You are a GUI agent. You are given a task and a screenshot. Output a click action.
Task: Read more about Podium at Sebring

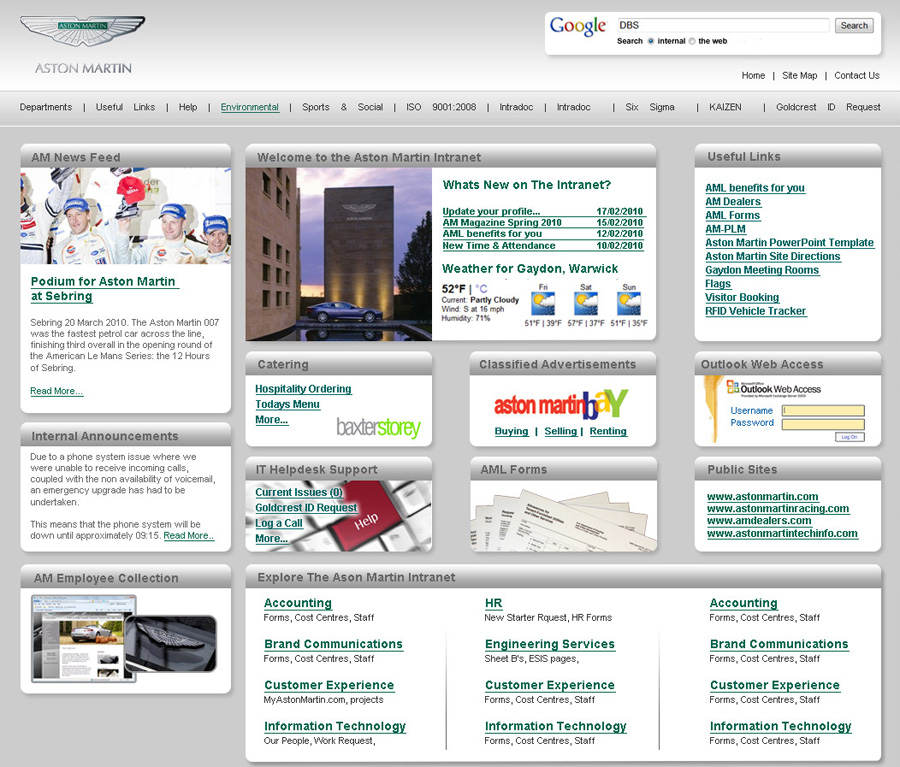[57, 391]
